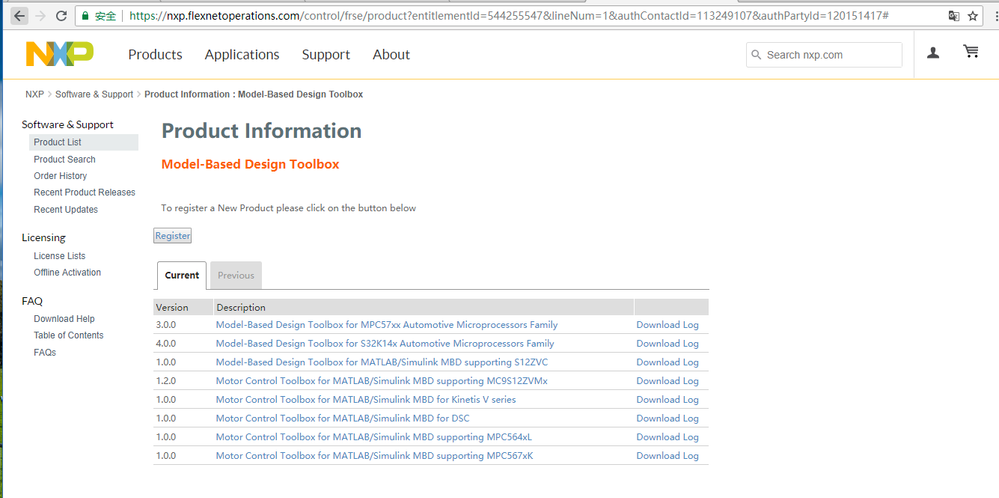
Task: Switch to the Current tab
Action: coord(182,275)
